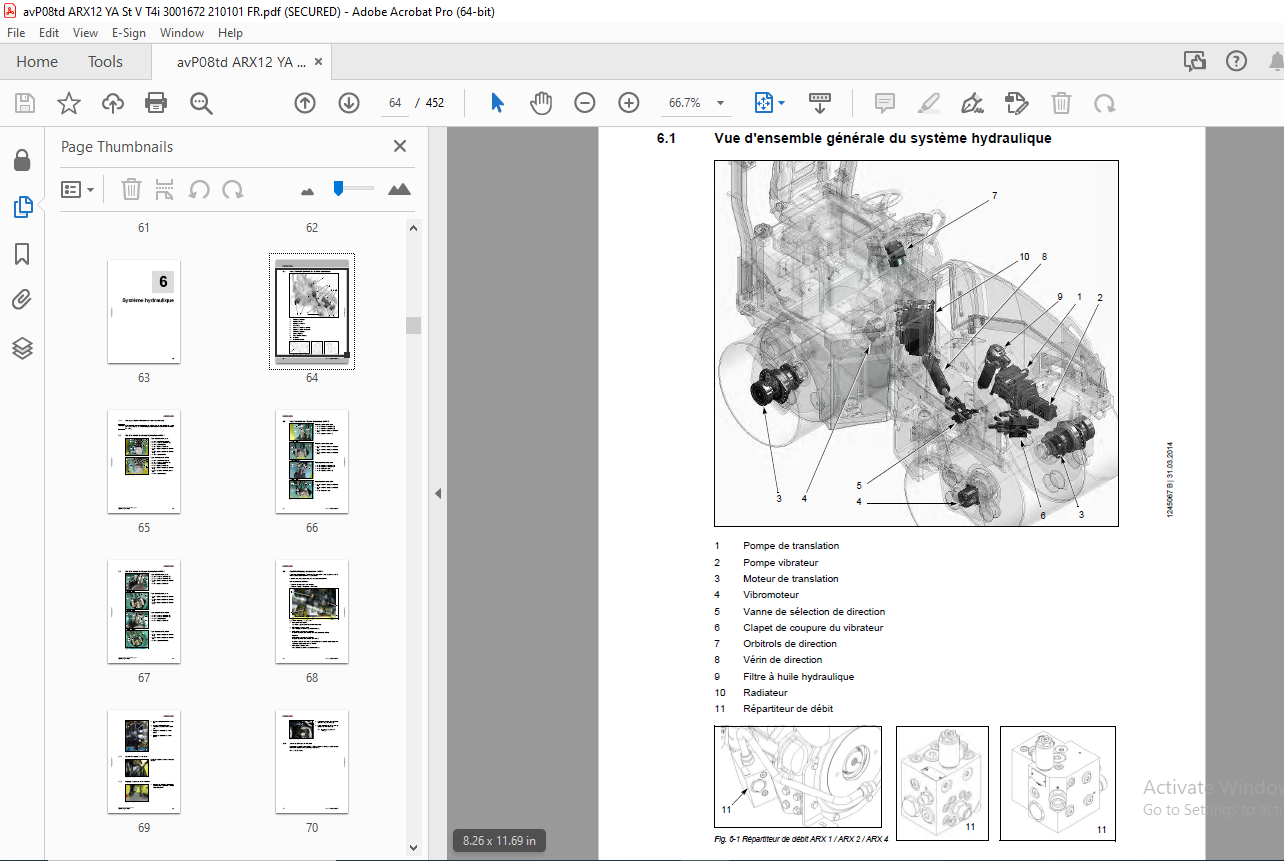Image resolution: width=1284 pixels, height=861 pixels.
Task: Open the E-Sign menu
Action: (x=129, y=33)
